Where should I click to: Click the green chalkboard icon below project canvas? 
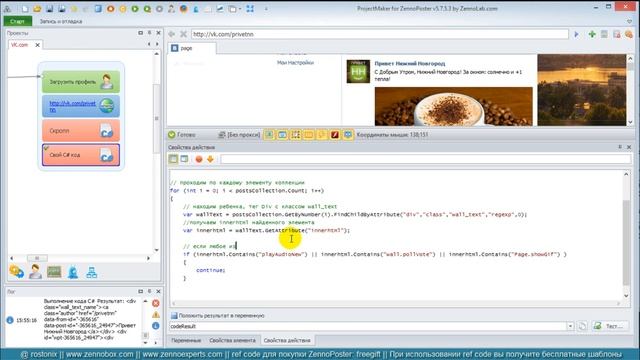click(54, 272)
